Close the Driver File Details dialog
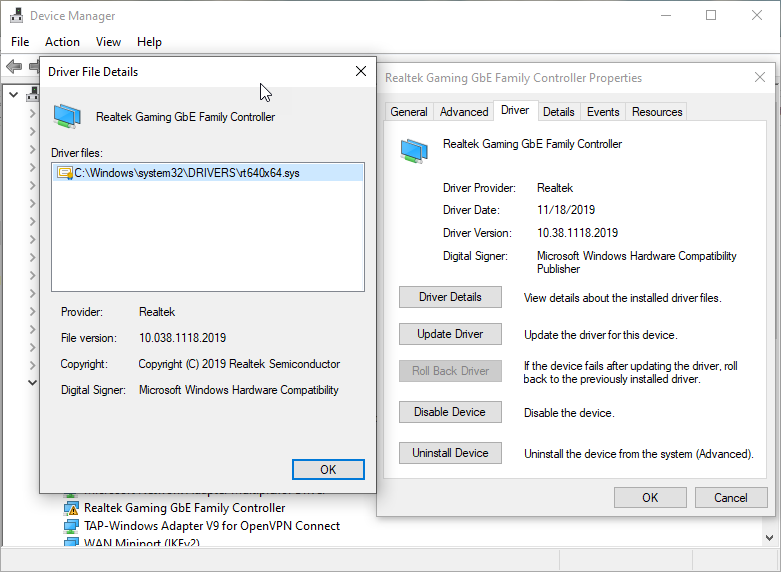The height and width of the screenshot is (572, 781). point(361,71)
